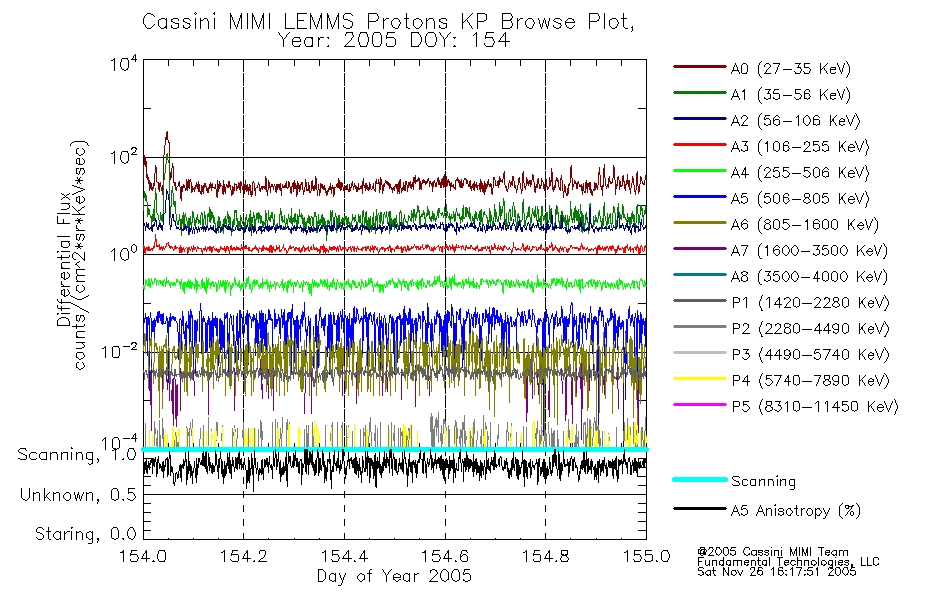The height and width of the screenshot is (600, 950).
Task: Click the P1 (1420-2280 KeV) legend label
Action: [x=810, y=303]
